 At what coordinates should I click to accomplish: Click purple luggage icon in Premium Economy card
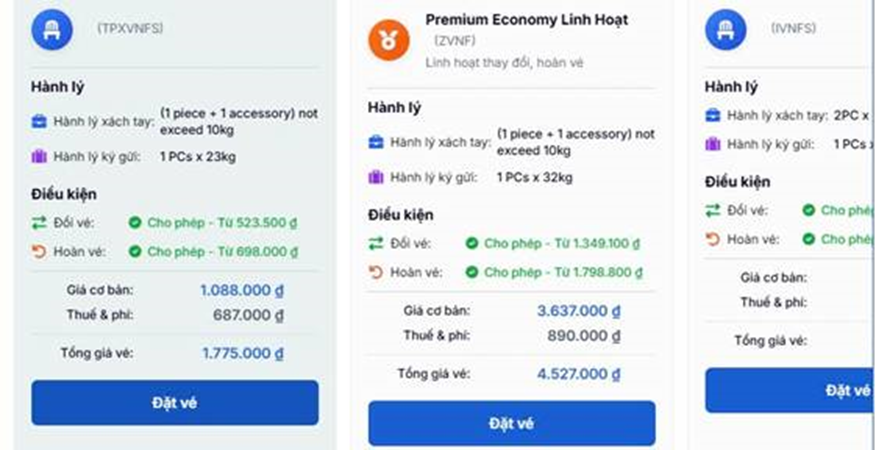pos(376,177)
